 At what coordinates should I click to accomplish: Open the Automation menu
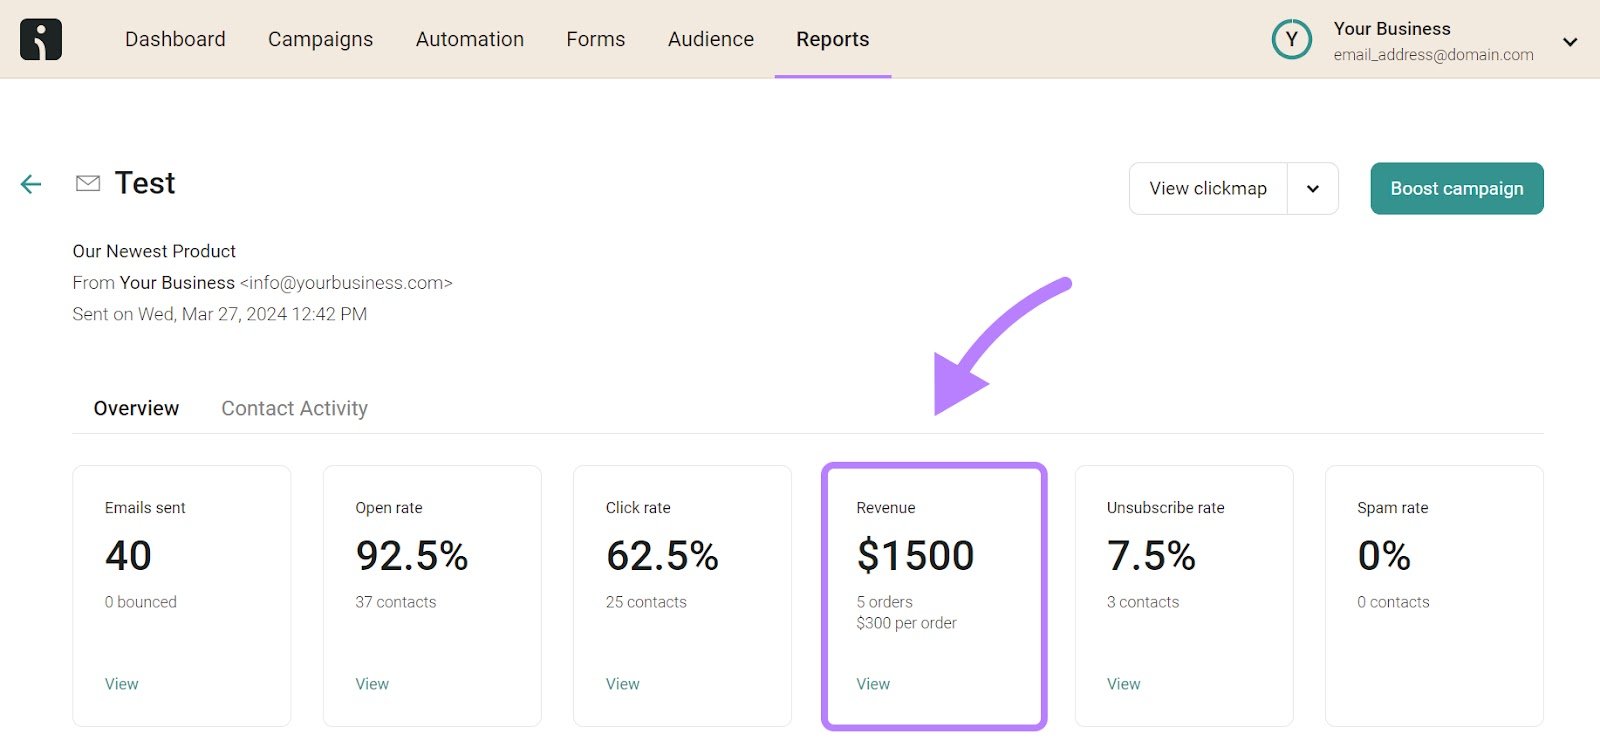pyautogui.click(x=470, y=39)
